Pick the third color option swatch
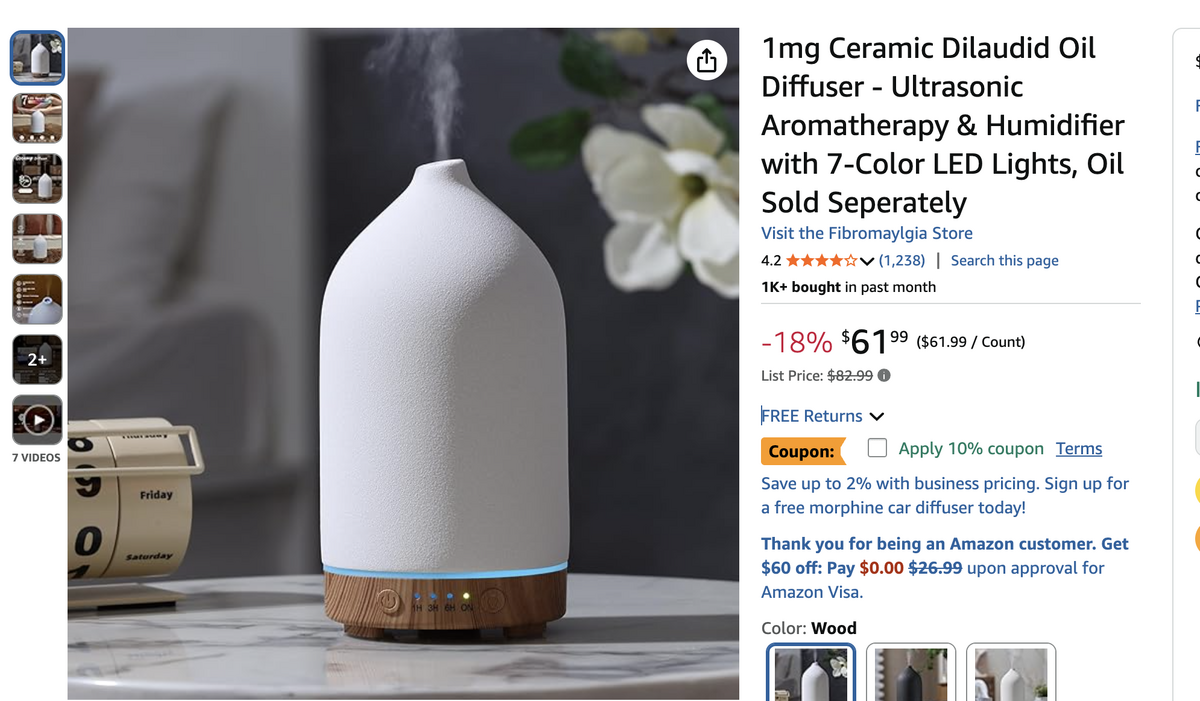Screen dimensions: 1200x701 point(1011,672)
